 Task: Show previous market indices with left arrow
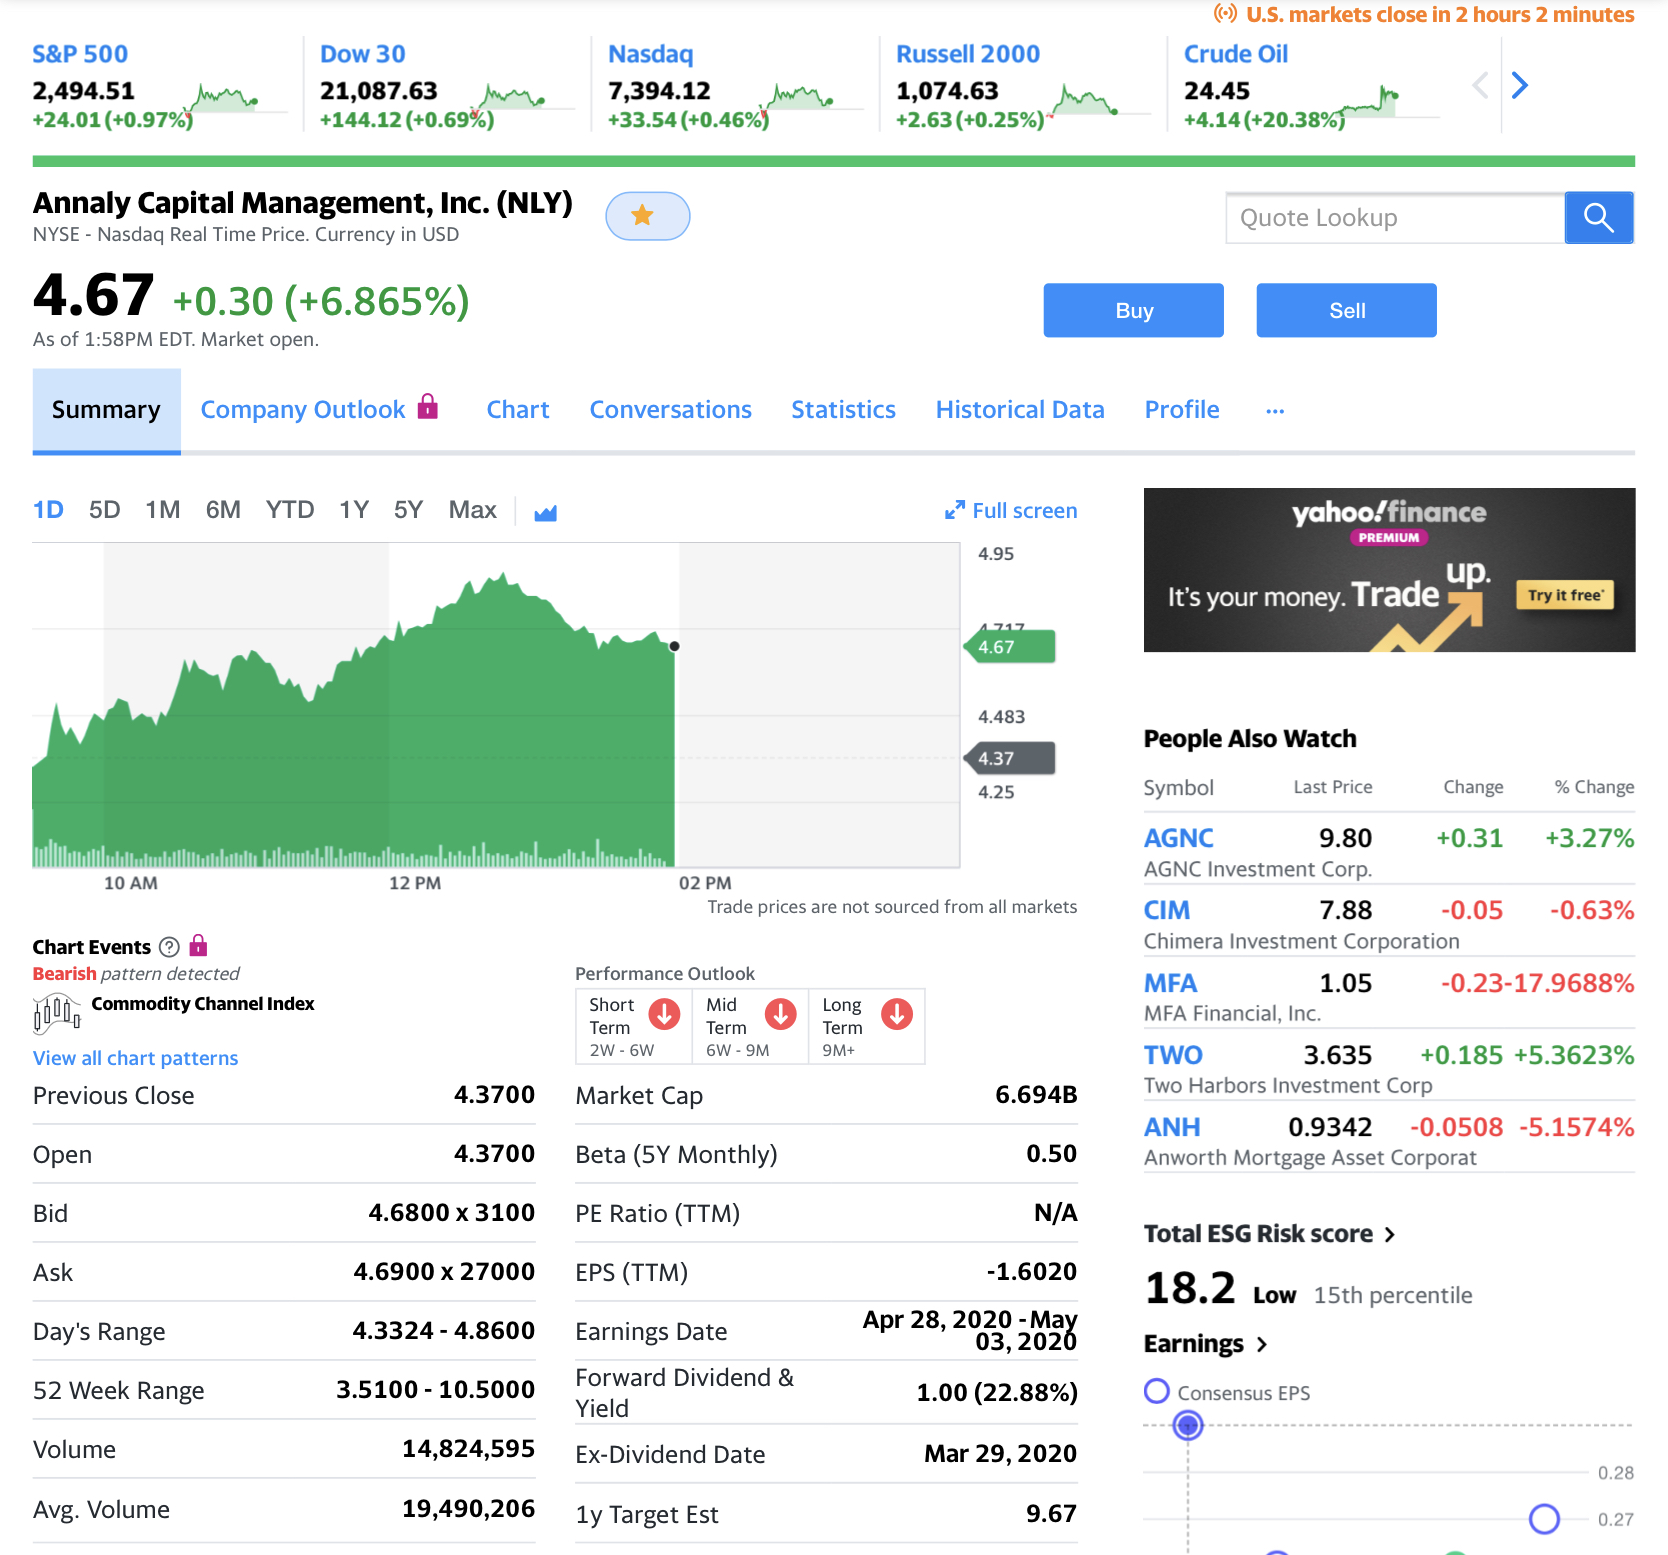(x=1481, y=86)
